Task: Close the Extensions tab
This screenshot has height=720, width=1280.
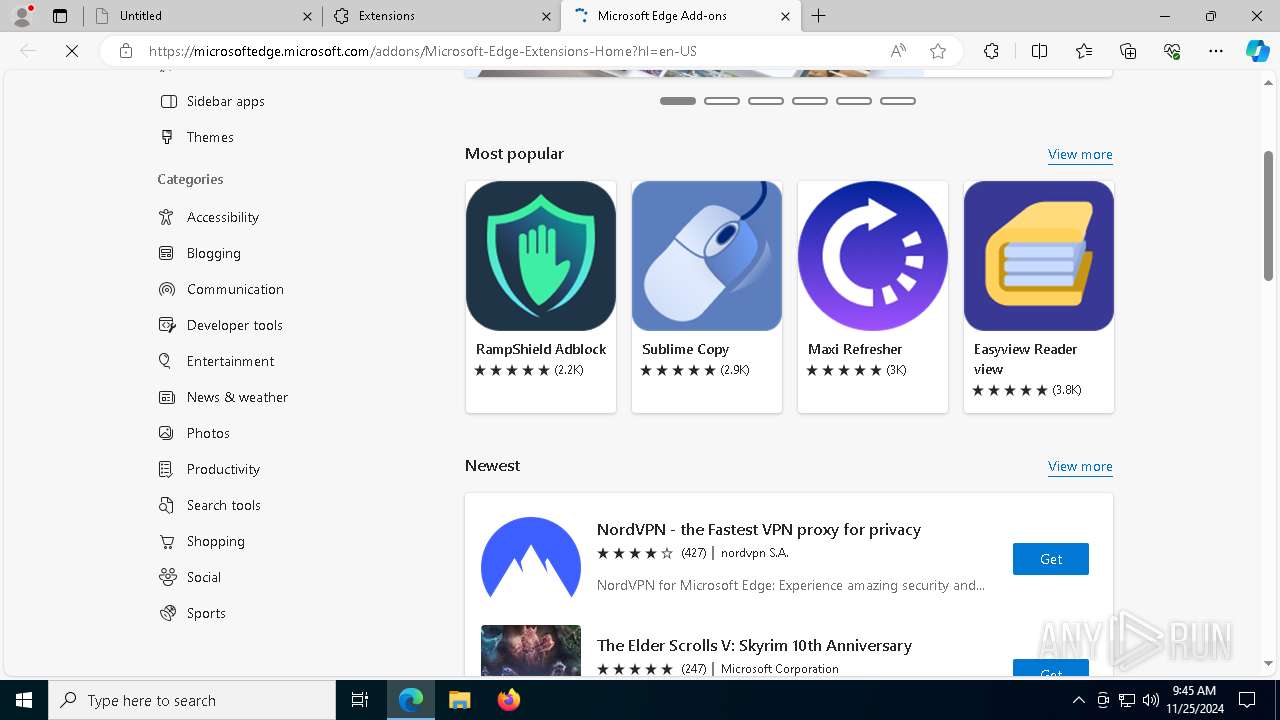Action: click(x=546, y=16)
